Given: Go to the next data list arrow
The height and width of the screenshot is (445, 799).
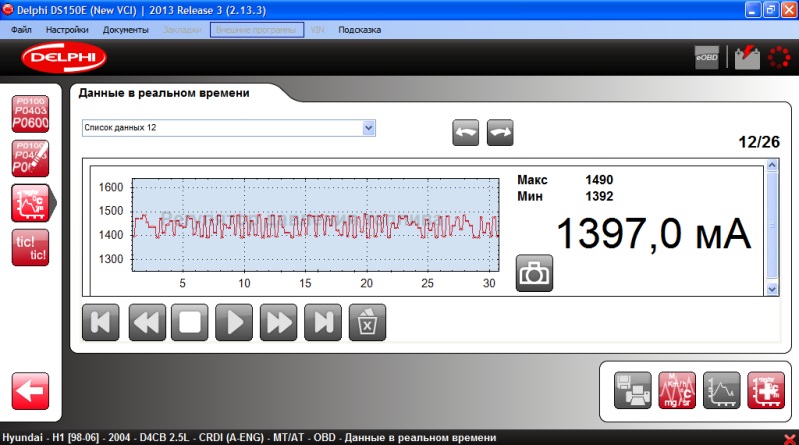Looking at the screenshot, I should pyautogui.click(x=500, y=133).
